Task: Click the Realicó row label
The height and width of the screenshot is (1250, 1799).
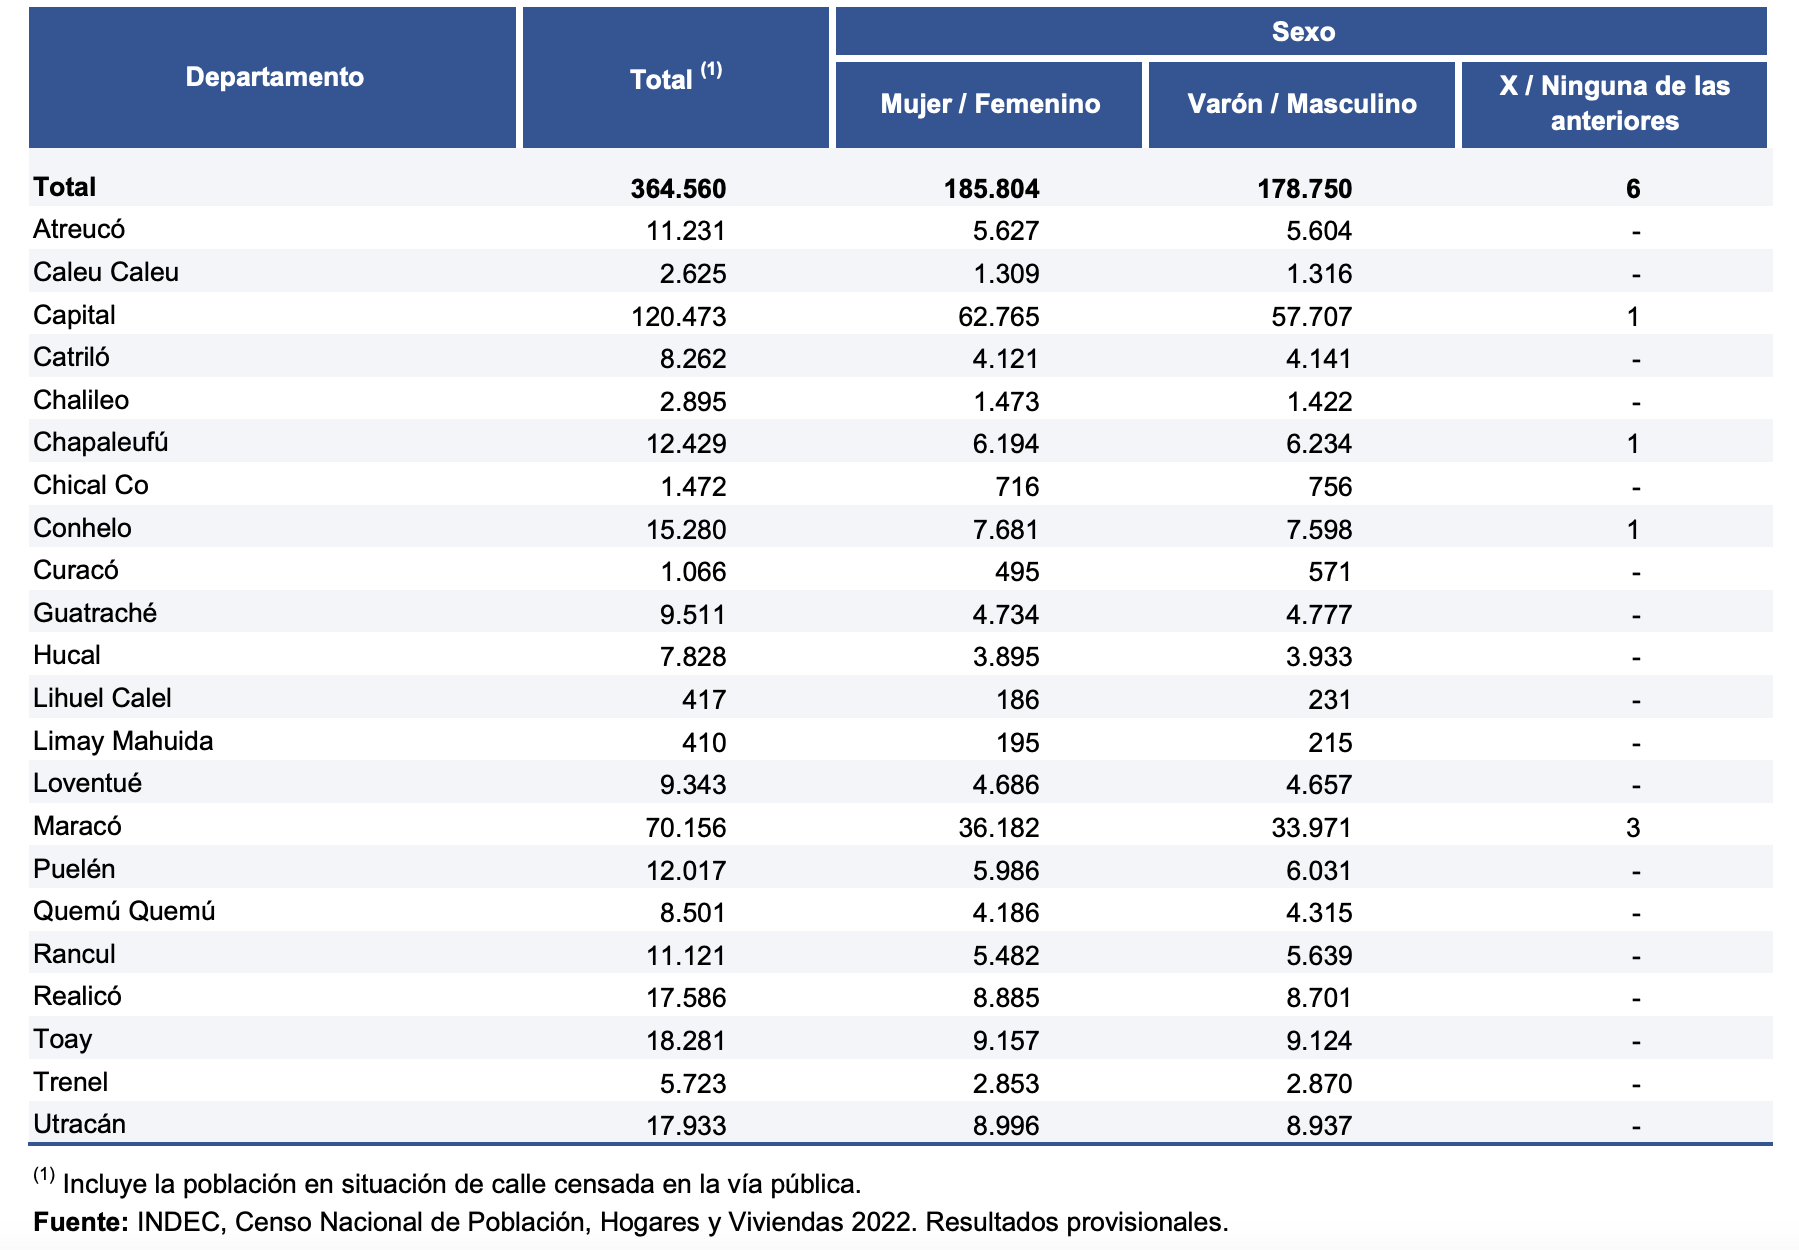Action: point(77,996)
